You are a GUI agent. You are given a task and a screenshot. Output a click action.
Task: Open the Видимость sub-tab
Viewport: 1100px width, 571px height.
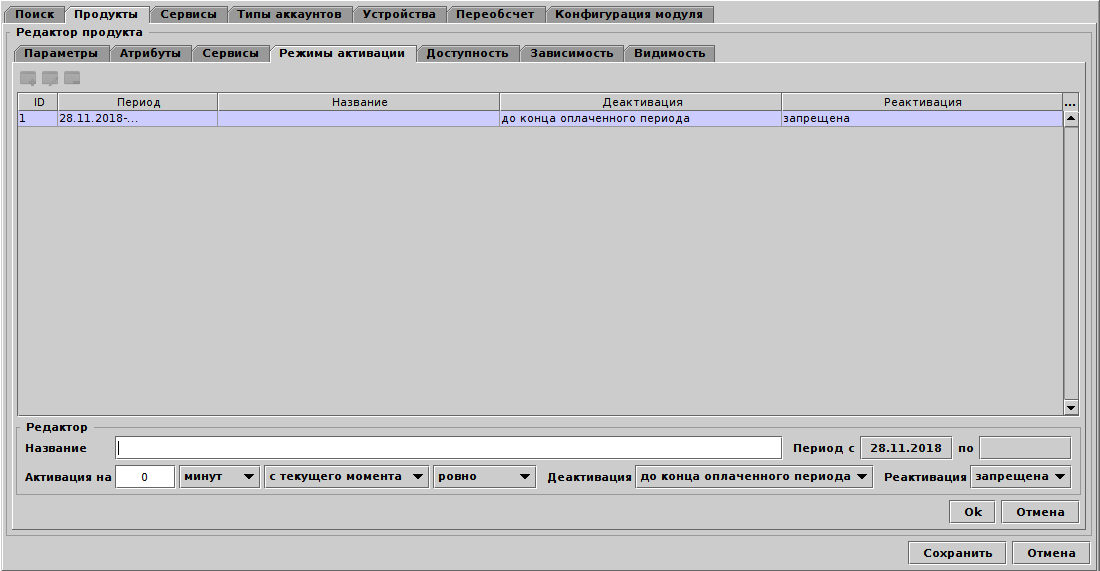[x=669, y=53]
